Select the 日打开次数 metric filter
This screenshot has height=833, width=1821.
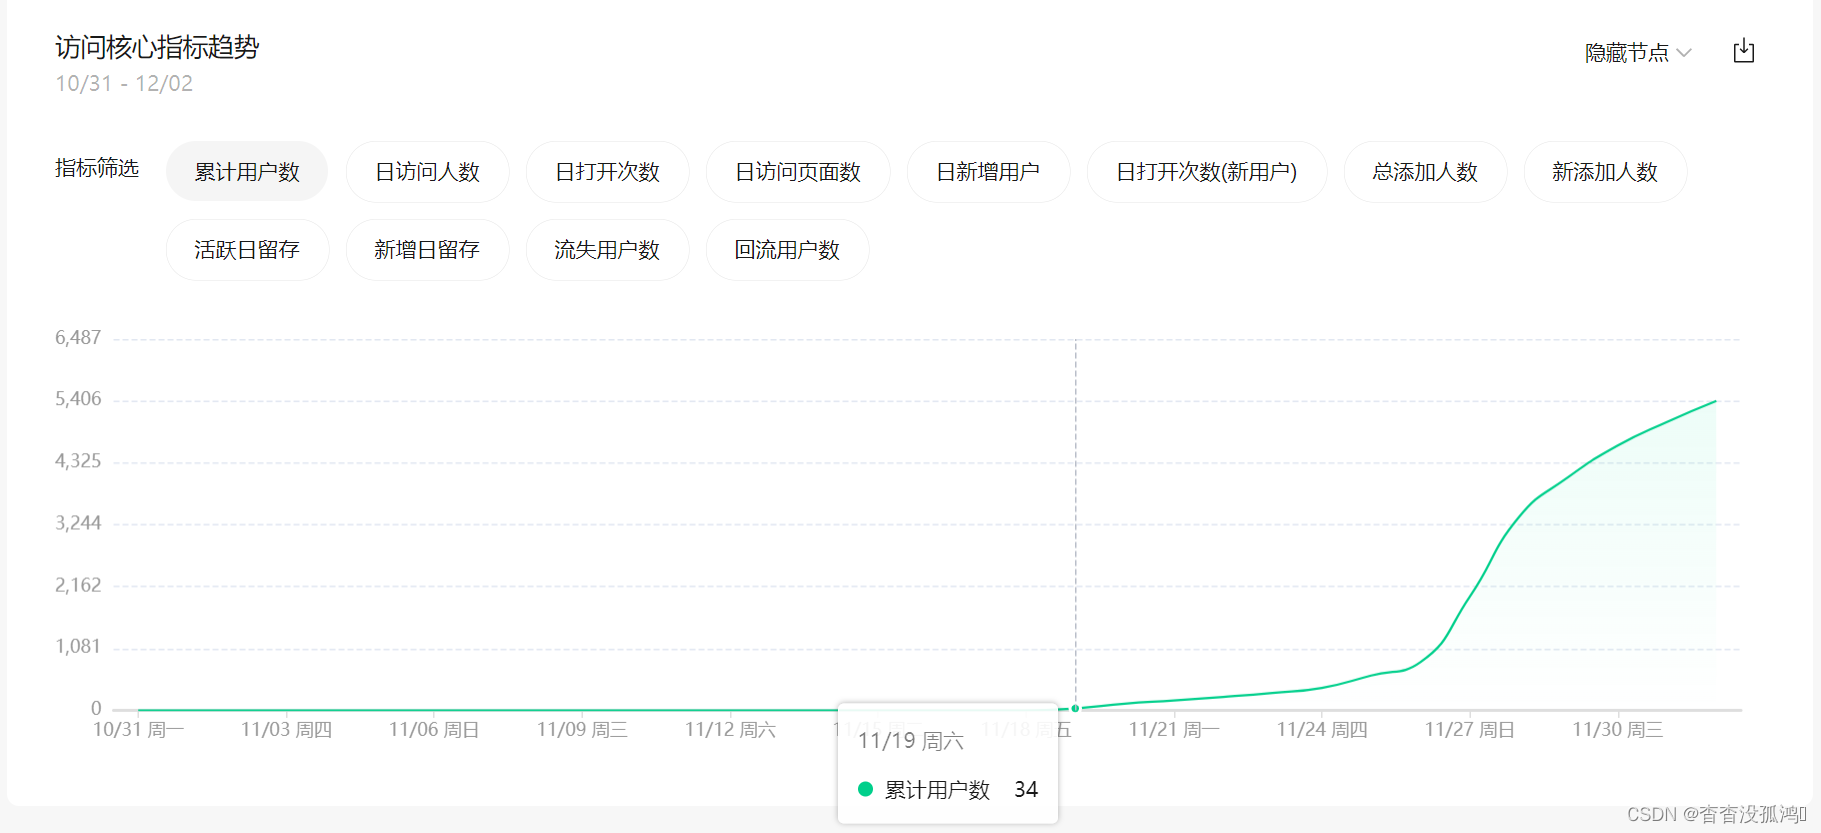click(607, 172)
